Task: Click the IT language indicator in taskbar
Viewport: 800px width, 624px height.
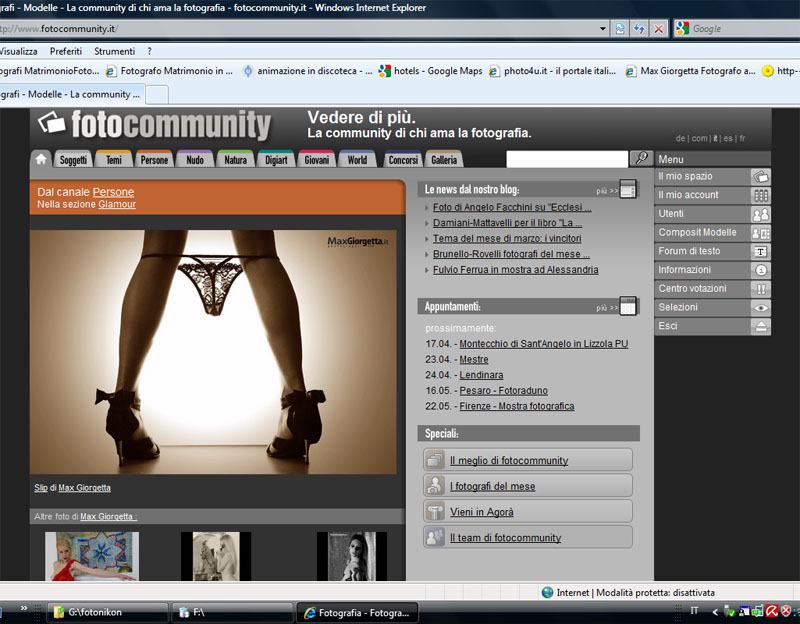Action: tap(694, 610)
